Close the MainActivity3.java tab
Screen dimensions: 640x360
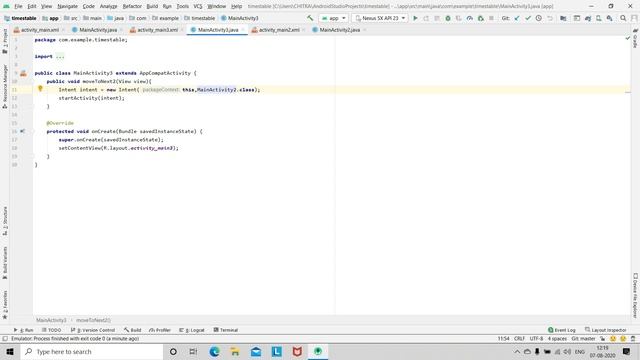[243, 30]
